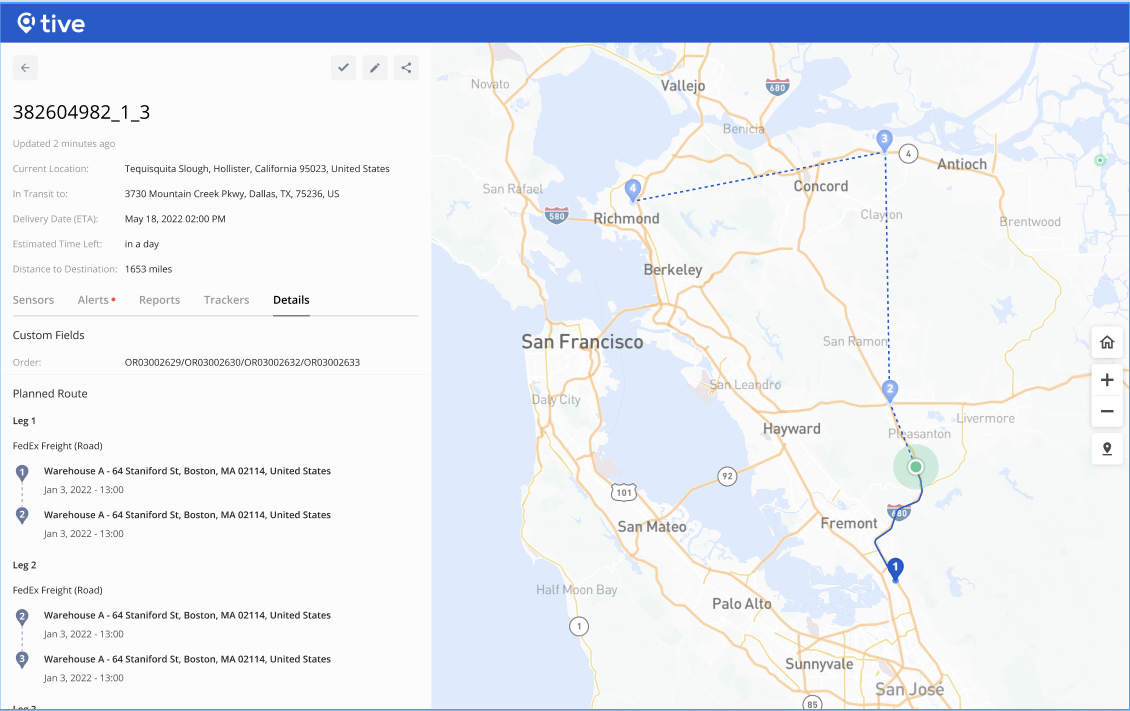The width and height of the screenshot is (1130, 711).
Task: Click the Highway 101 shield on map
Action: [x=624, y=492]
